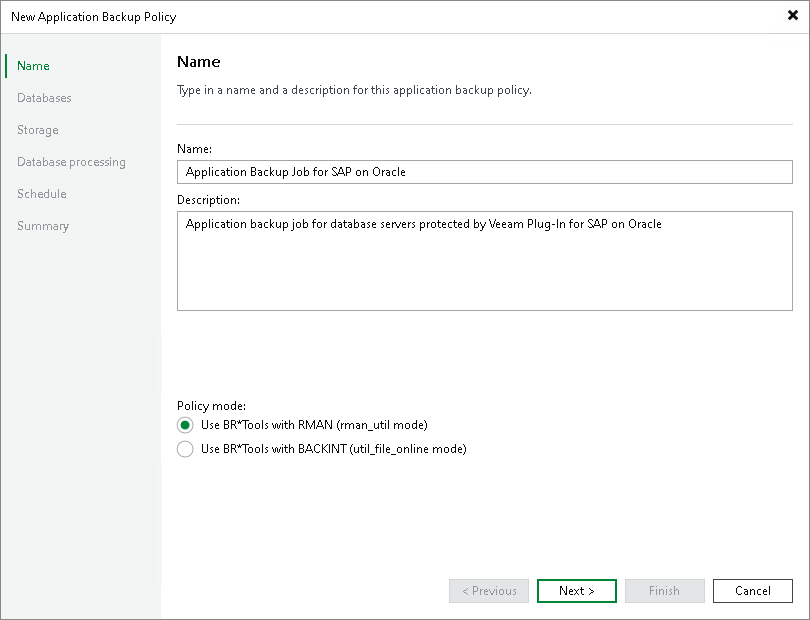Image resolution: width=810 pixels, height=620 pixels.
Task: Open the Schedule step
Action: tap(41, 193)
